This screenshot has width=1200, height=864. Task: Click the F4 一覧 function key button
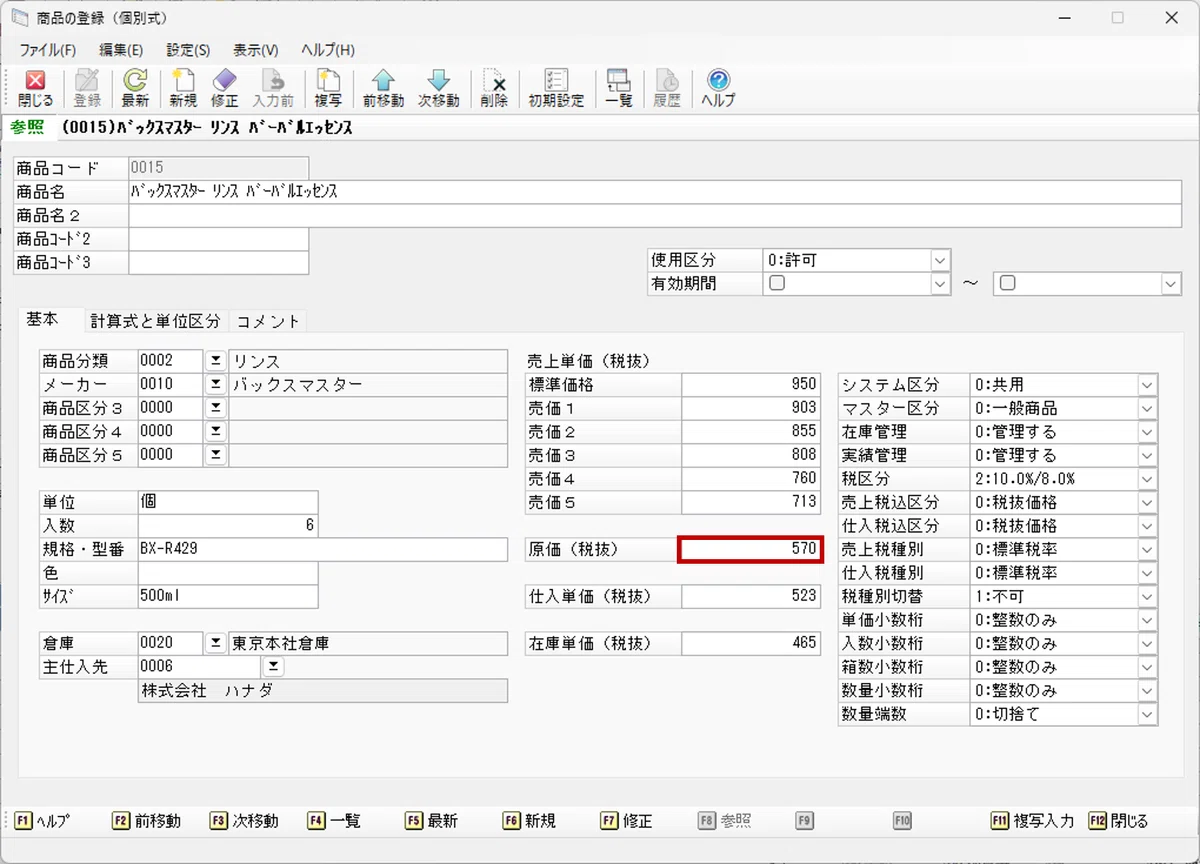coord(335,821)
